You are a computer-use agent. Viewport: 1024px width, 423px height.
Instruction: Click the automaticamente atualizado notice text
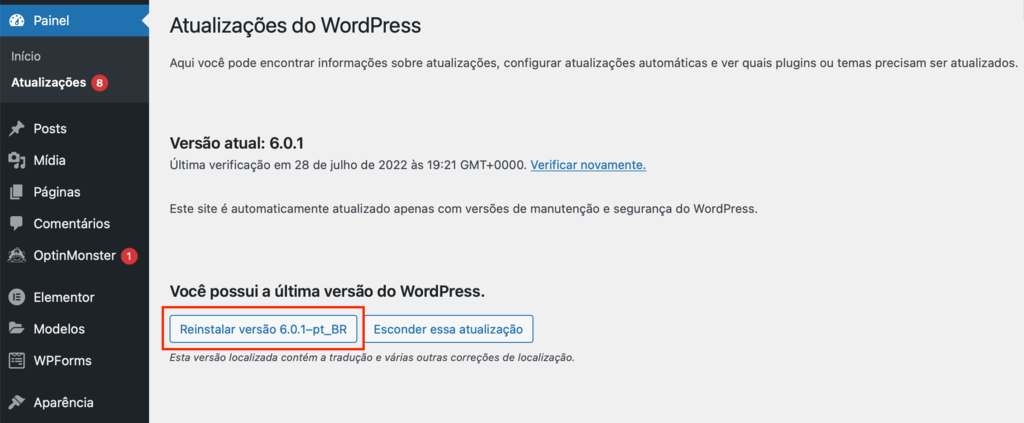pos(463,210)
